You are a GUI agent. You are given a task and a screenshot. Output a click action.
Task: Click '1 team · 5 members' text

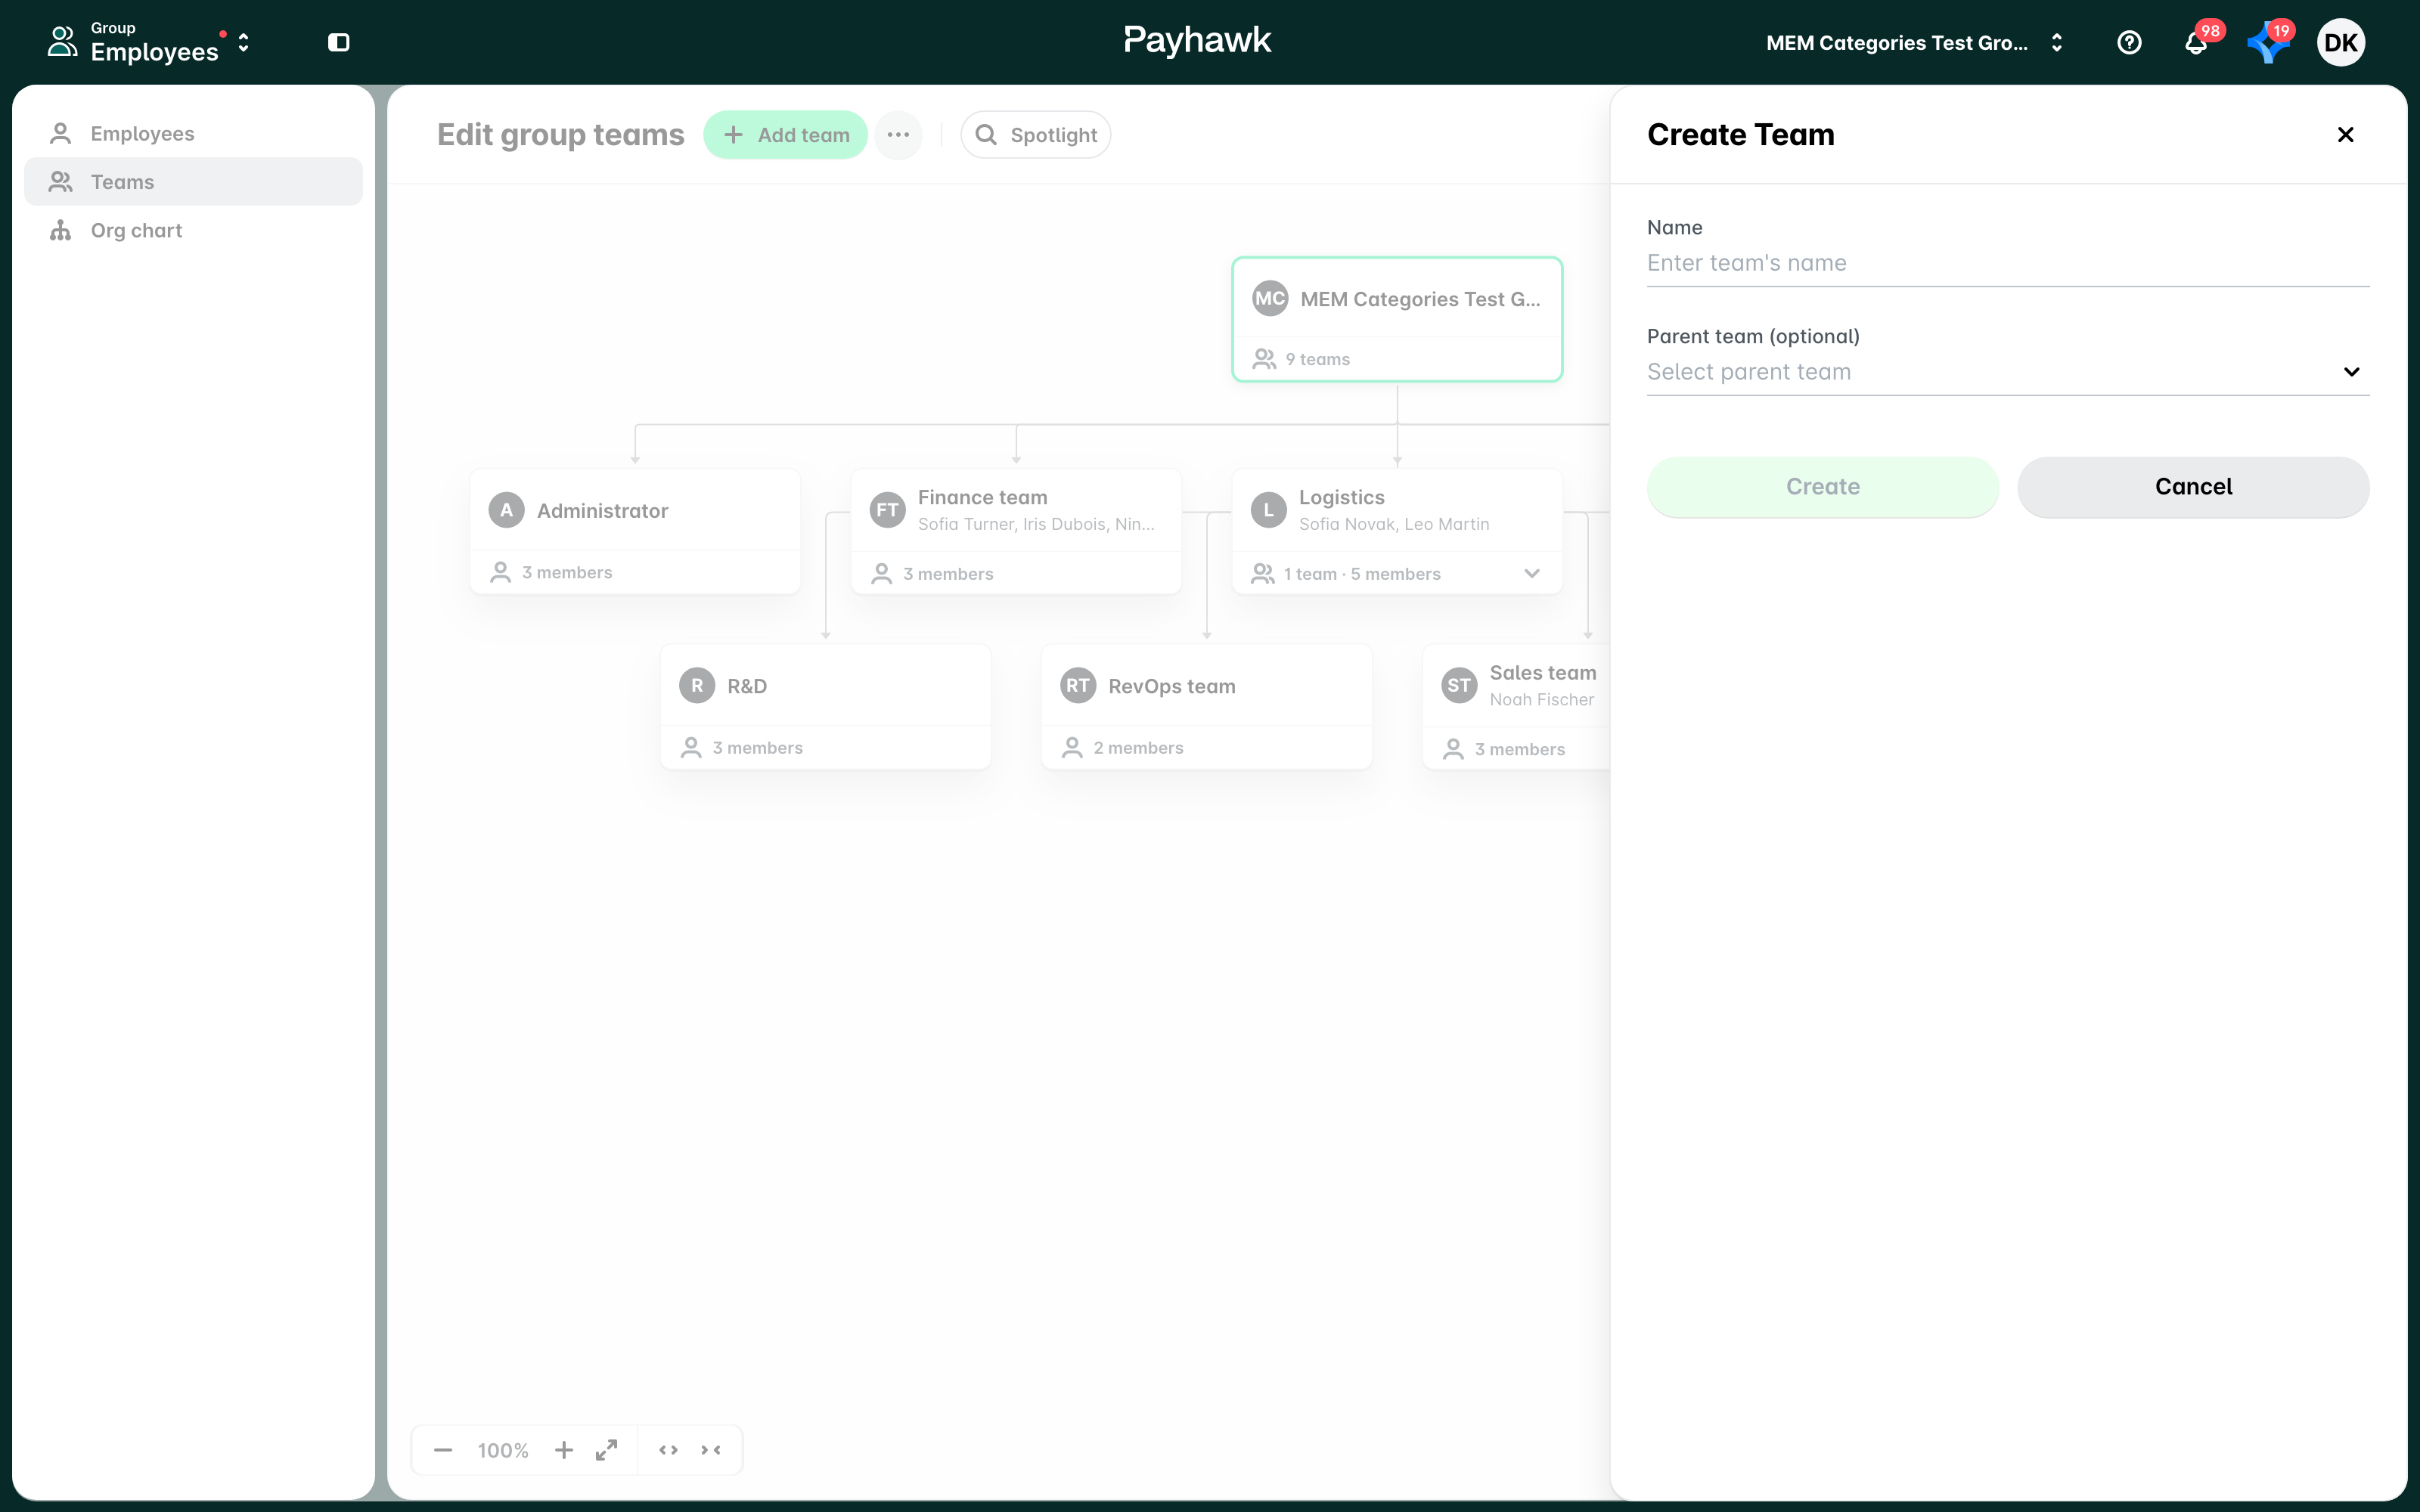[x=1362, y=574]
